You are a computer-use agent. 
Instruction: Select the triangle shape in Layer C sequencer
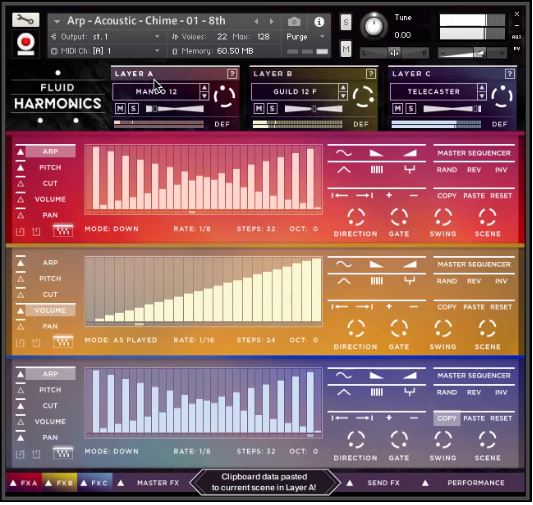(344, 392)
